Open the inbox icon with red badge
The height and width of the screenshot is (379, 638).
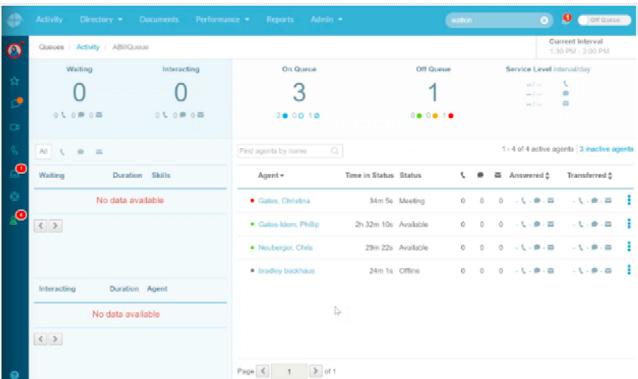pyautogui.click(x=16, y=172)
